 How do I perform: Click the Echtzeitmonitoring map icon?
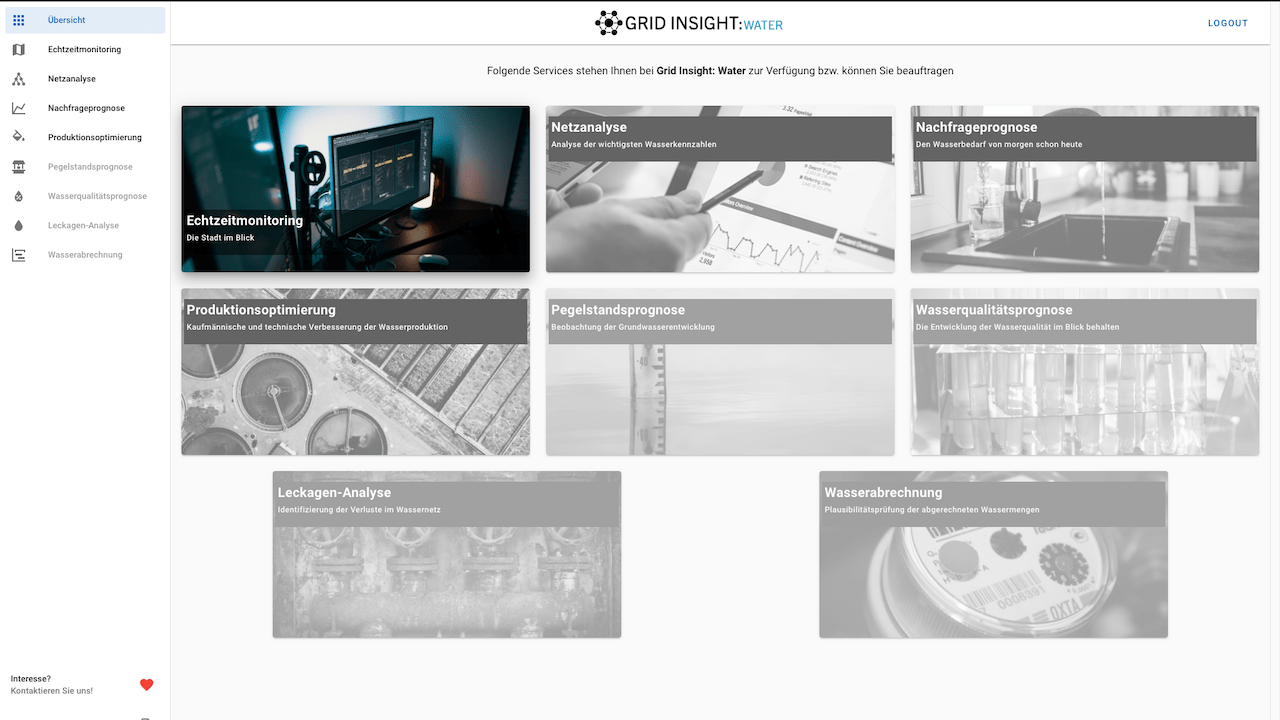(x=18, y=50)
